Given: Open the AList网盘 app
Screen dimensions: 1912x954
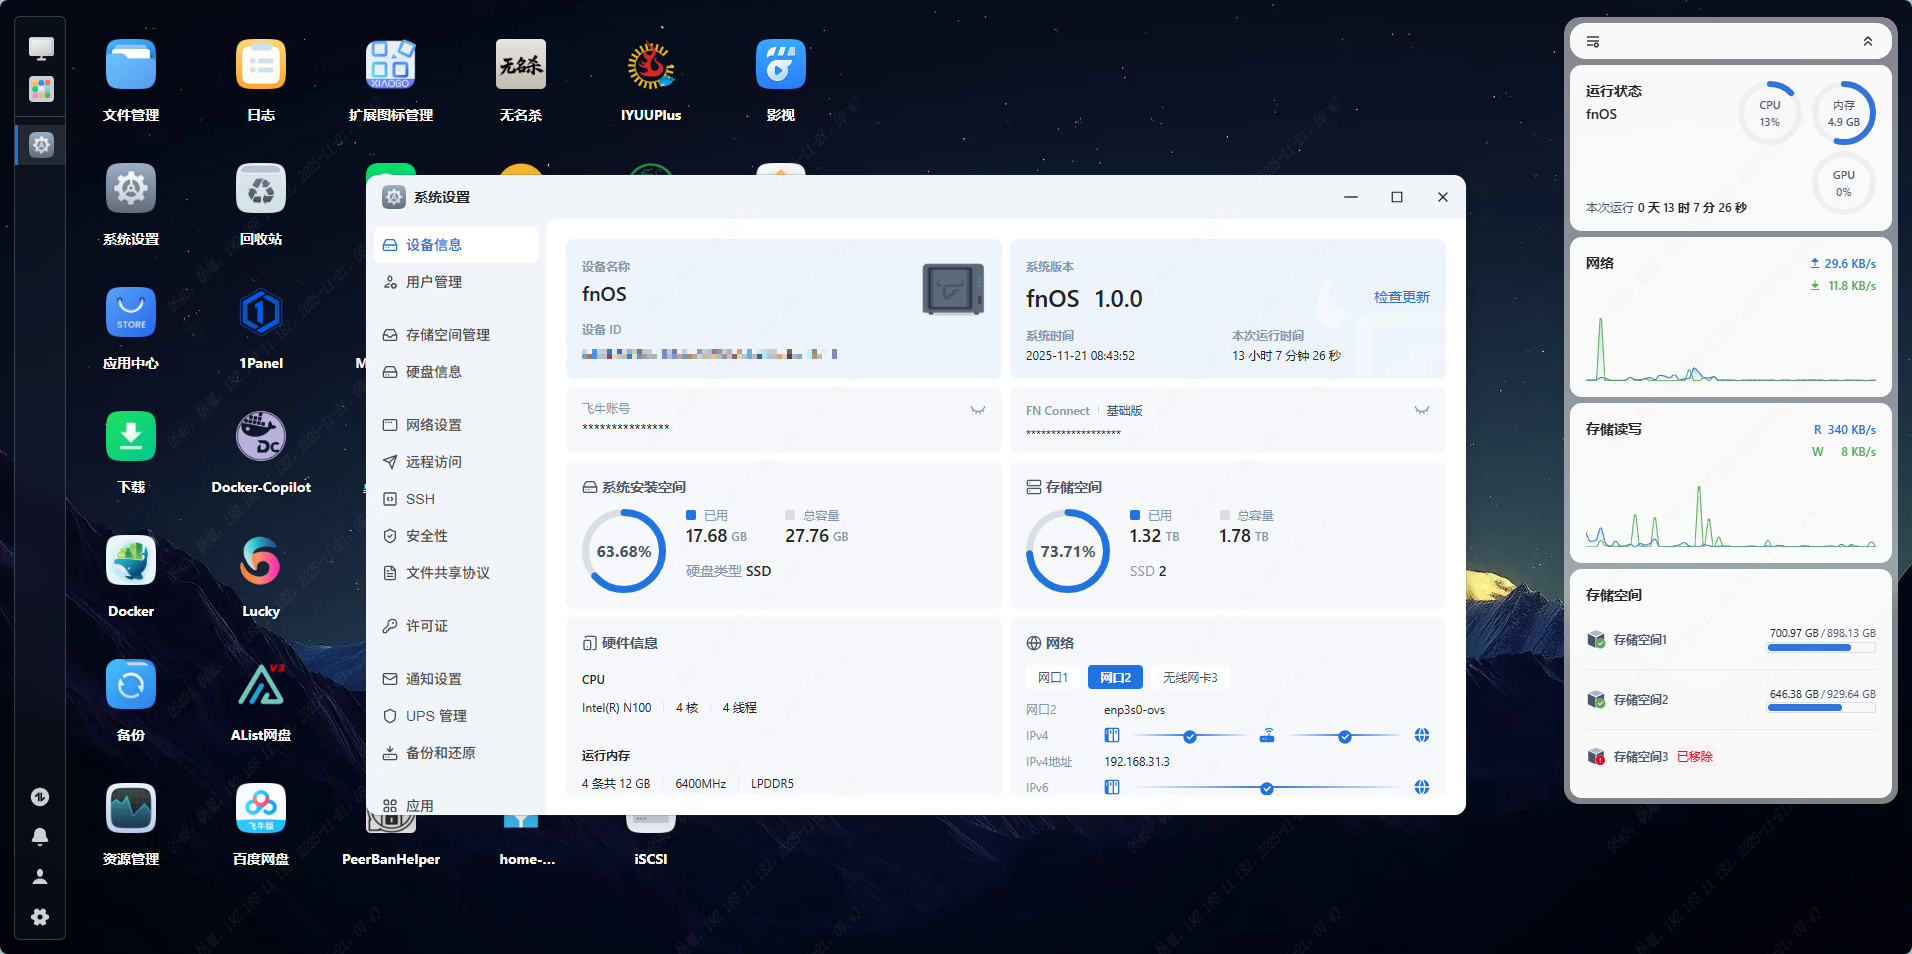Looking at the screenshot, I should 261,685.
